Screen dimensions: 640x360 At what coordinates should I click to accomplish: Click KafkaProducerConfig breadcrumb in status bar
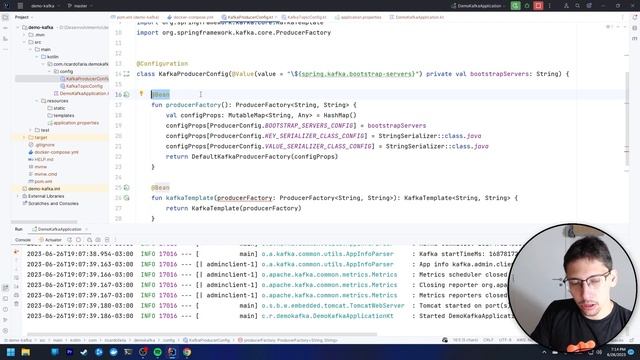pos(207,340)
